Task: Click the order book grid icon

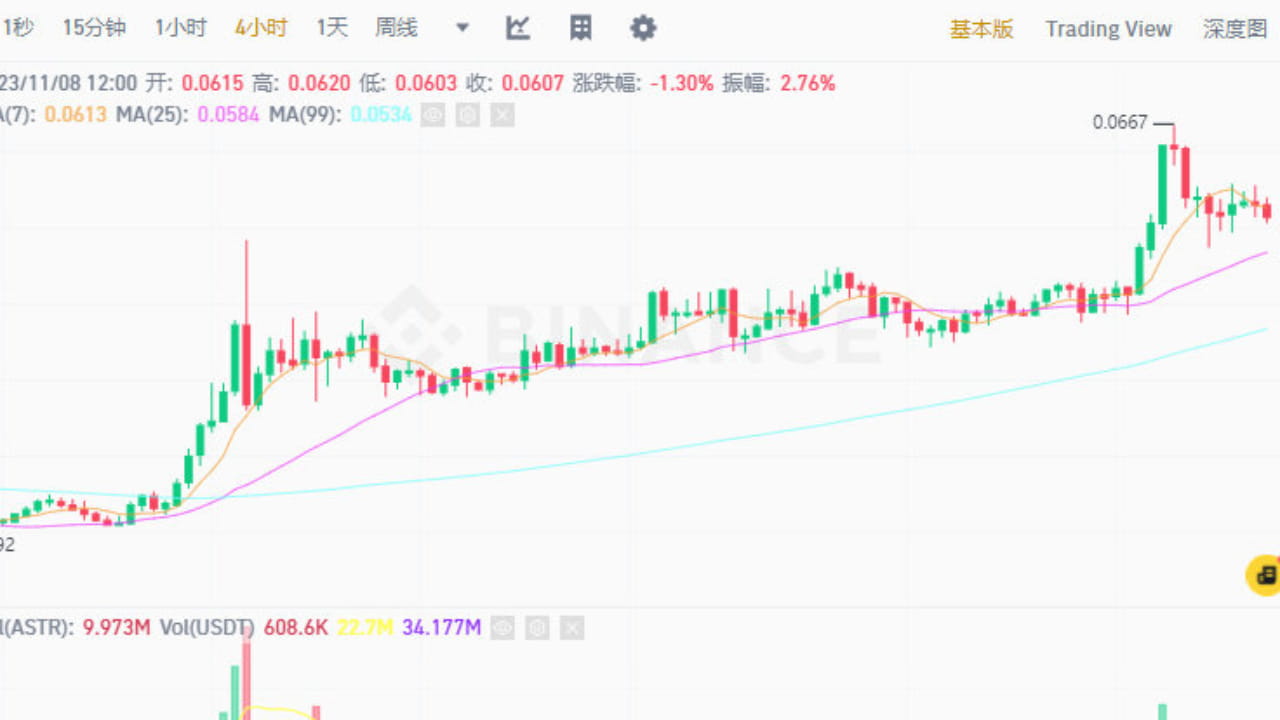Action: (x=580, y=28)
